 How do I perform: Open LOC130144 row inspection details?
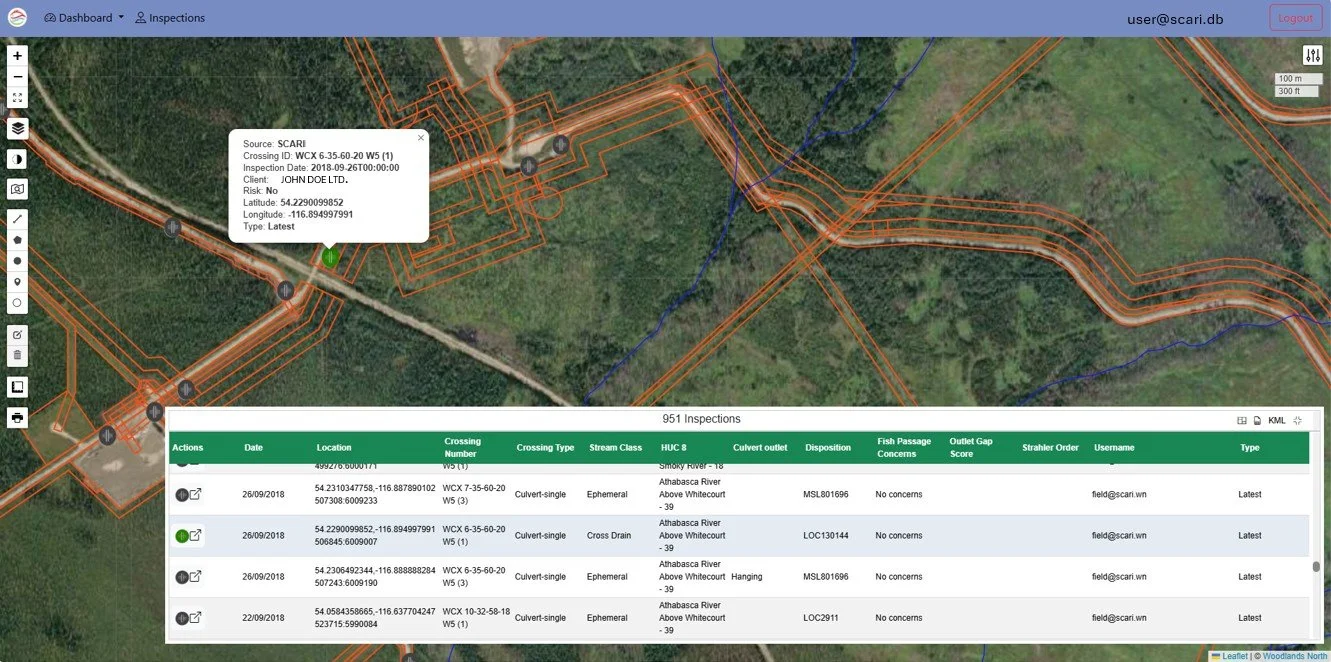pyautogui.click(x=196, y=535)
